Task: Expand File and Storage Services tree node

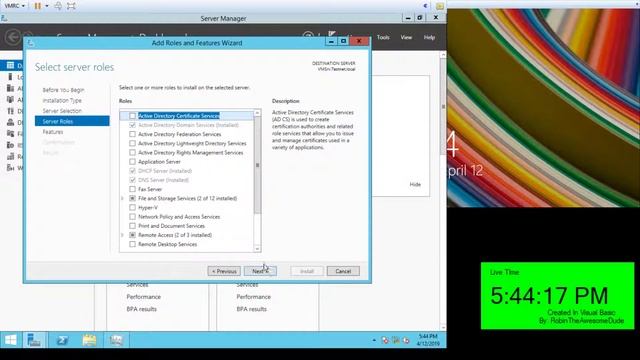Action: click(122, 198)
